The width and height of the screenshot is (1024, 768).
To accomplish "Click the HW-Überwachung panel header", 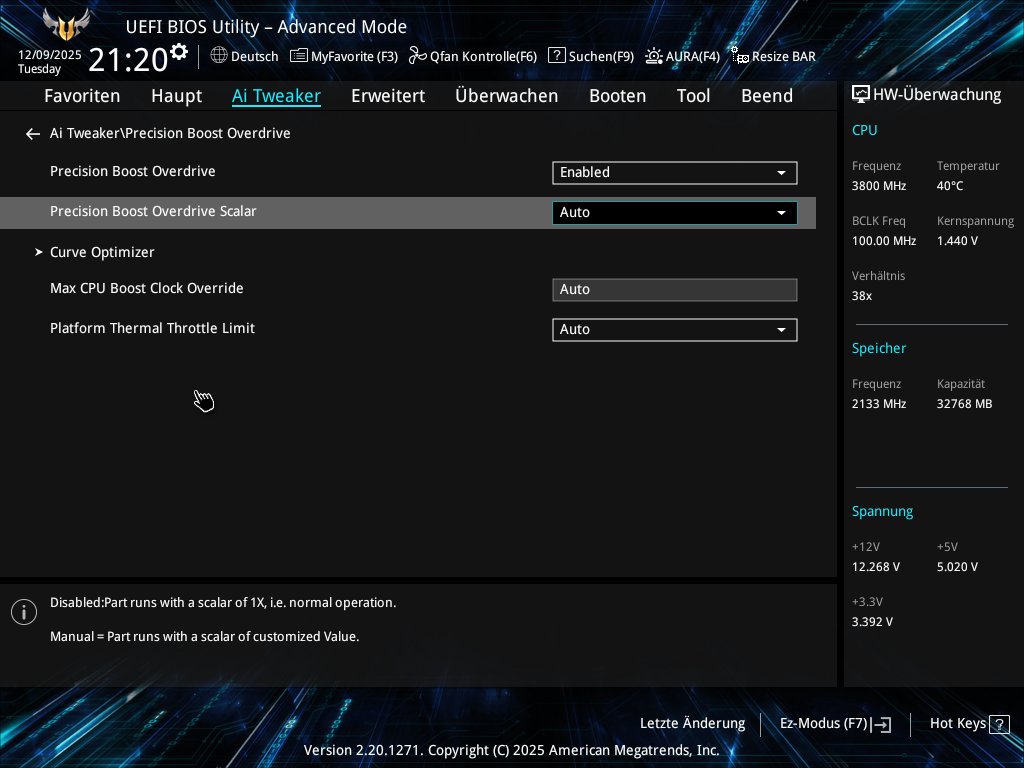I will [927, 95].
